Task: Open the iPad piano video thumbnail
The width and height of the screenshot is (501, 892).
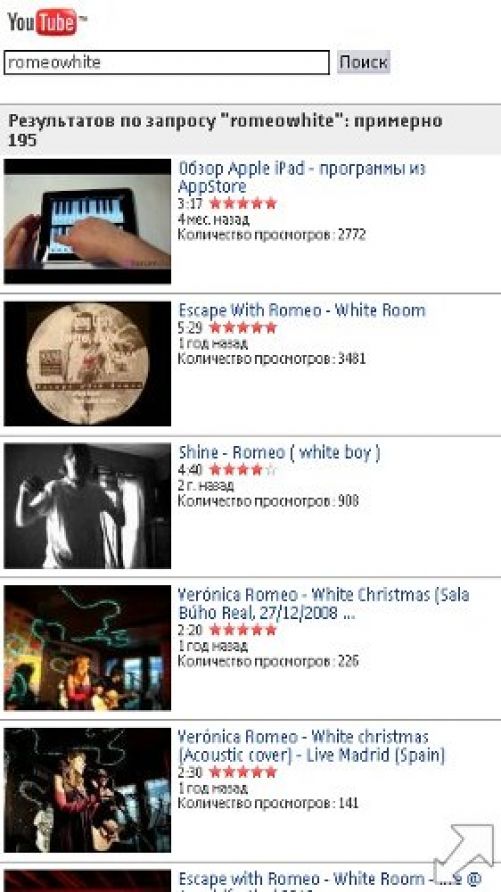Action: 88,221
